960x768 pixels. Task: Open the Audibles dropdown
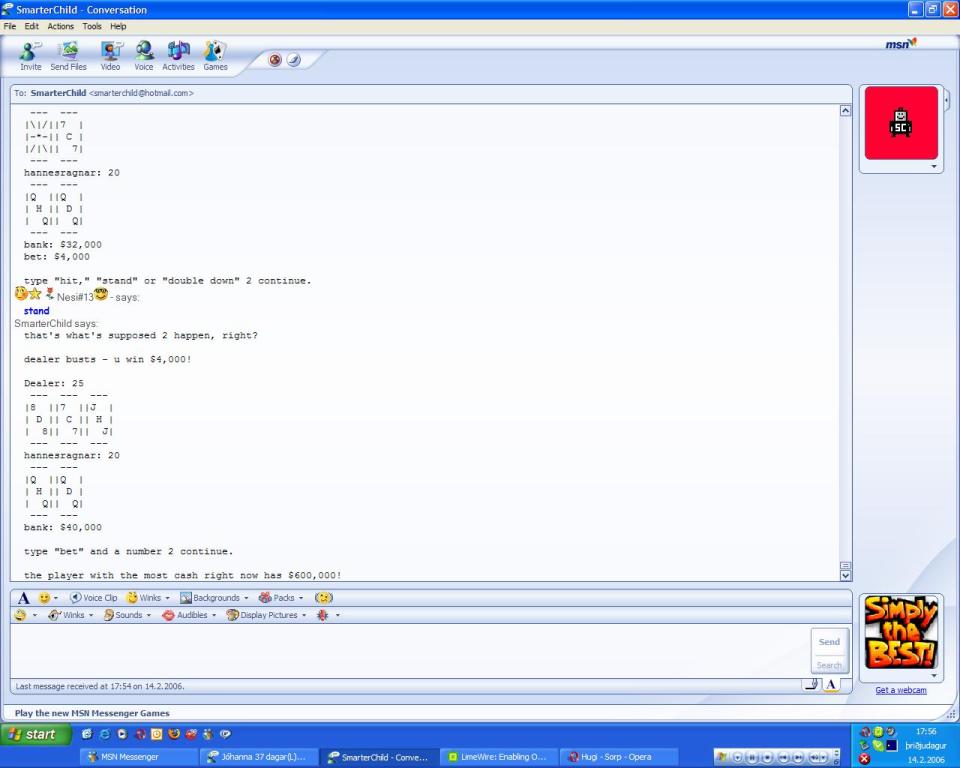click(189, 615)
